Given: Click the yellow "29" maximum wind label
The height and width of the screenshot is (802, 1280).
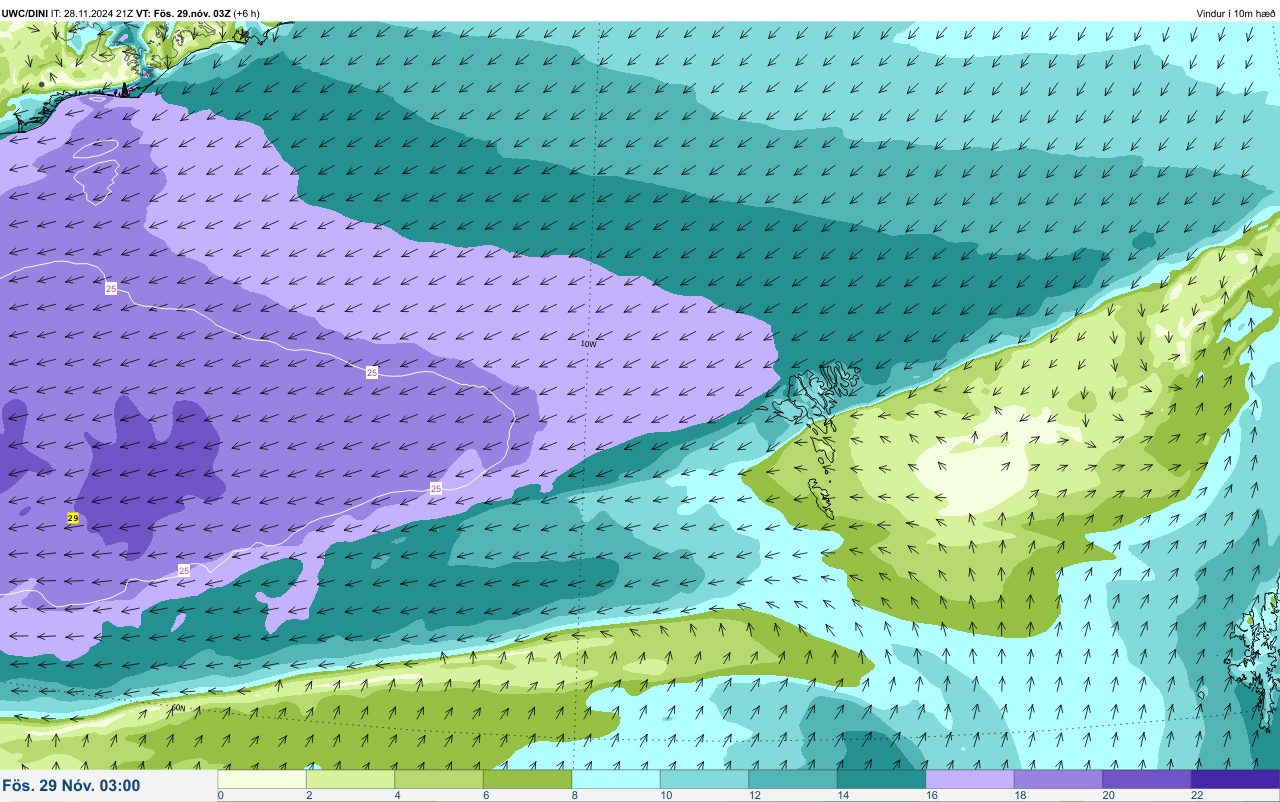Looking at the screenshot, I should click(73, 518).
